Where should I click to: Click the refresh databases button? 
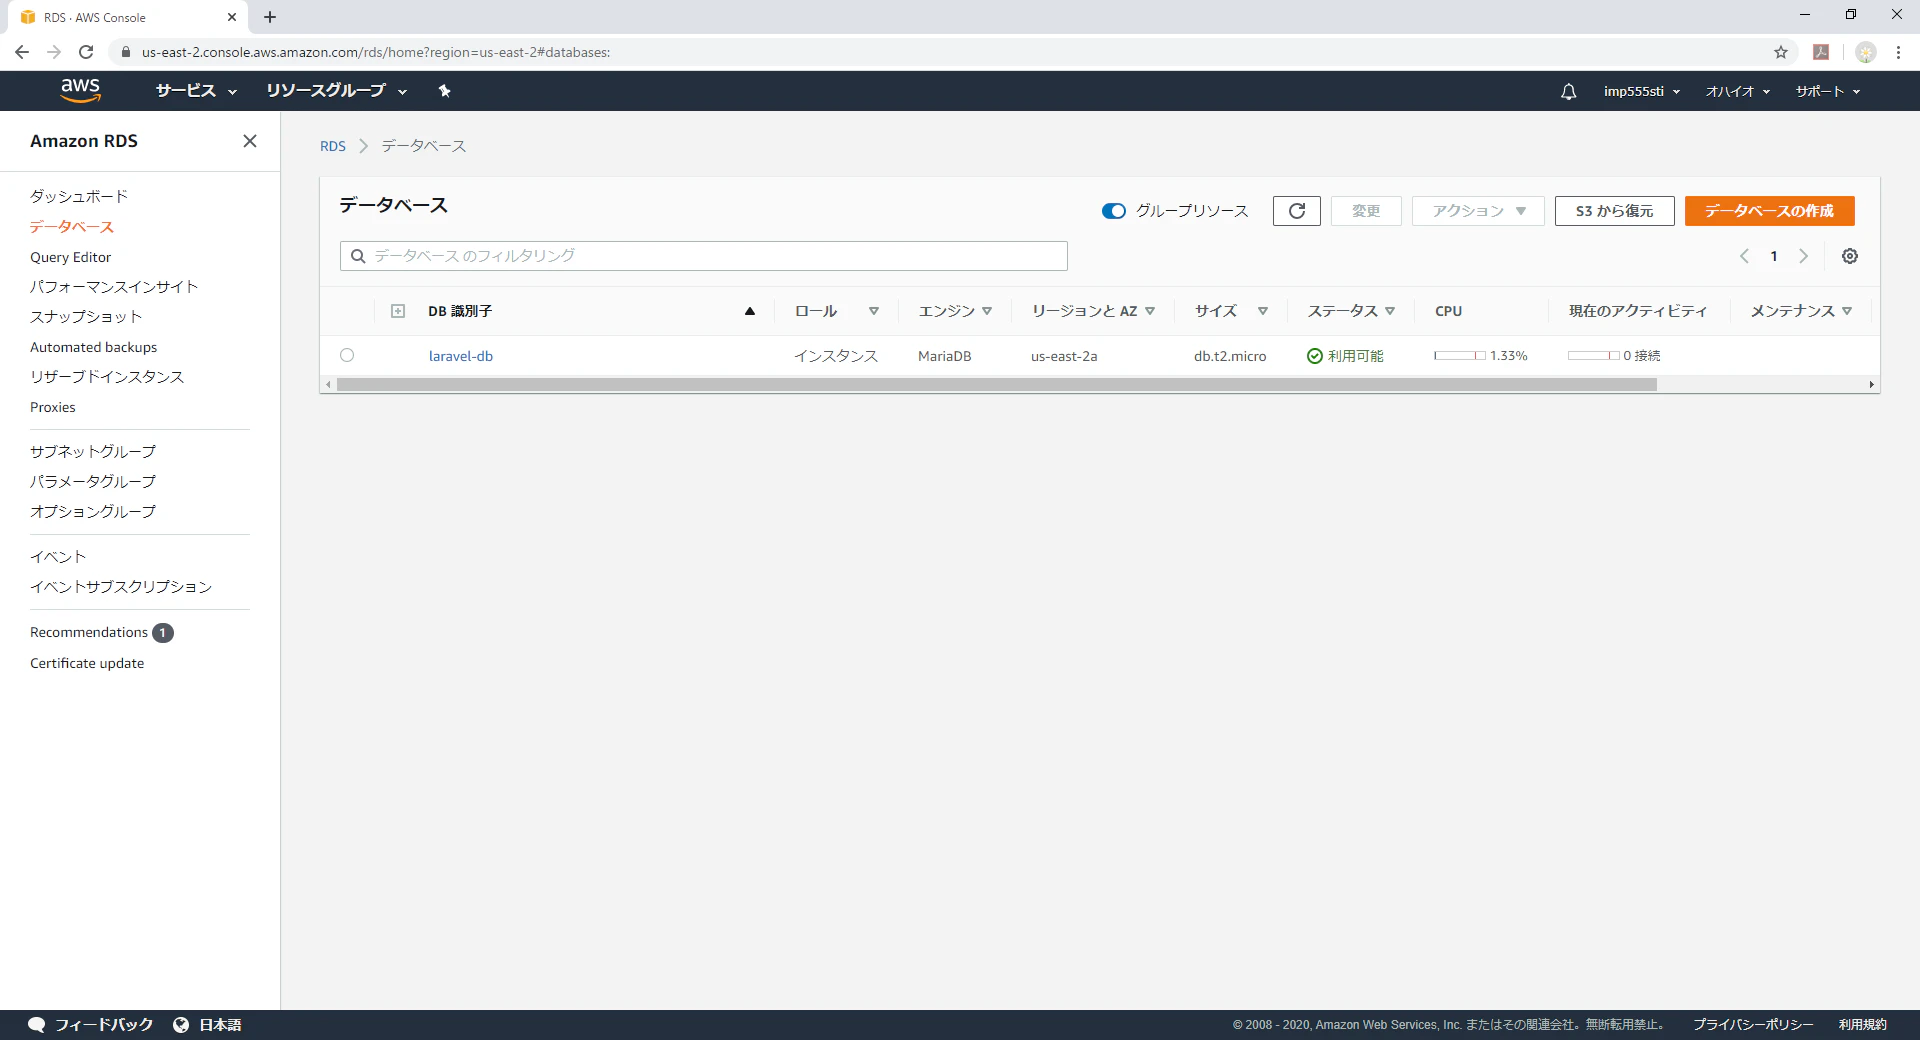click(x=1297, y=211)
